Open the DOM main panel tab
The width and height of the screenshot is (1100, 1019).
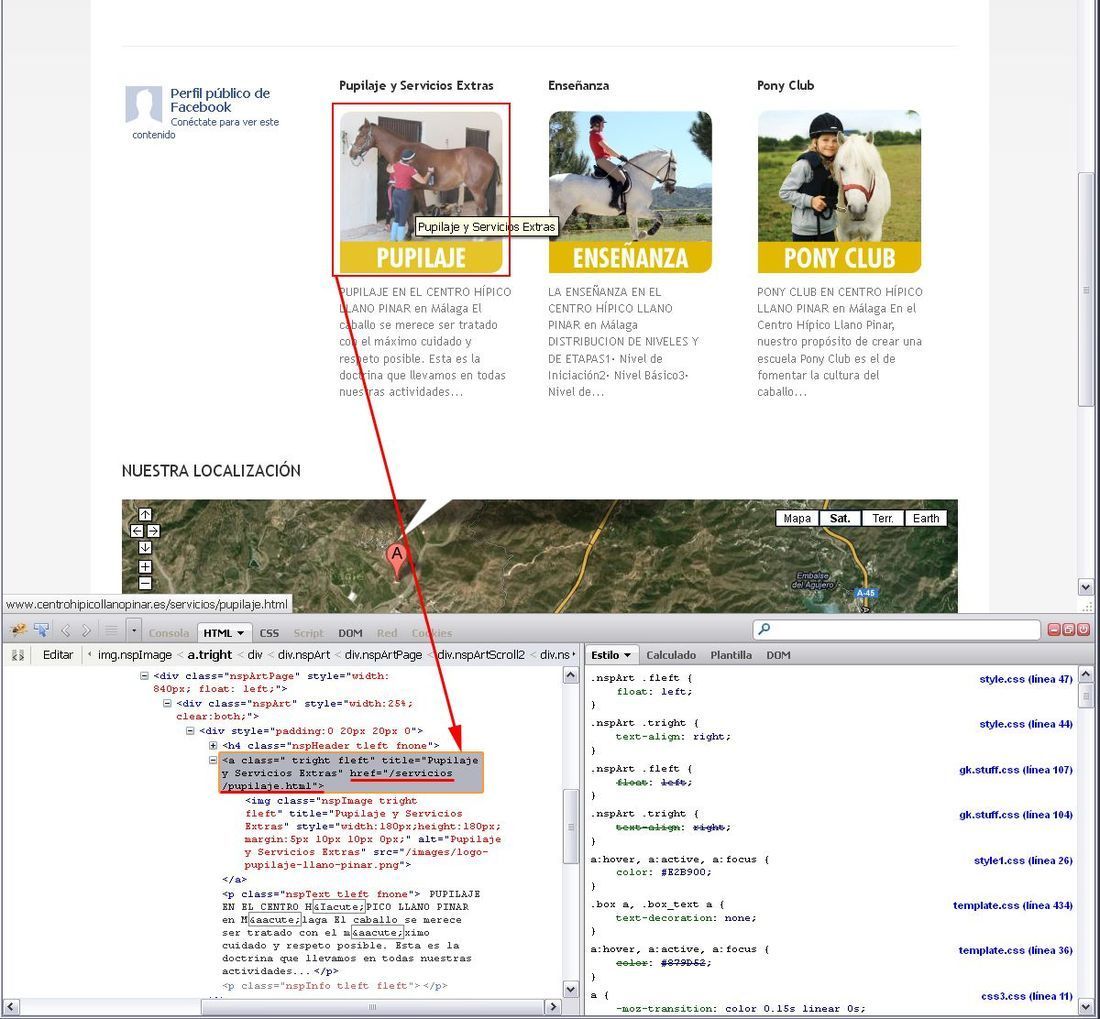350,633
